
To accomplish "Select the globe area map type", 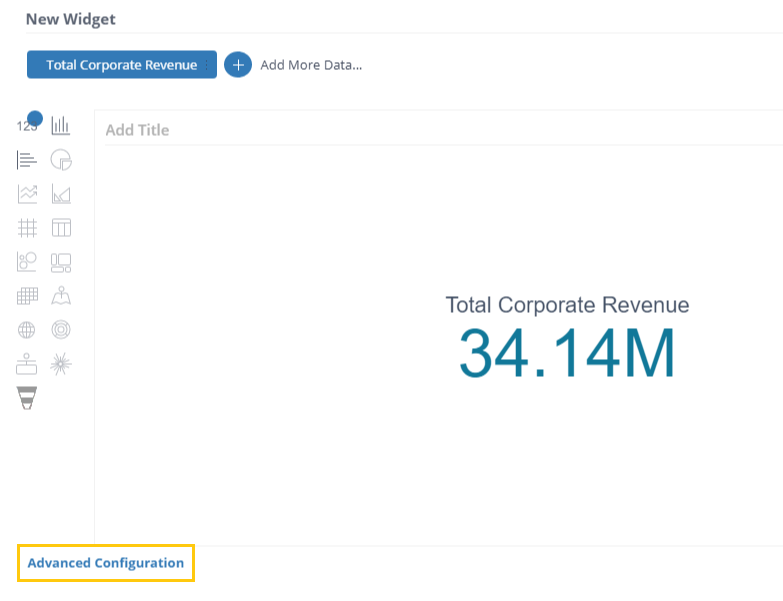I will [x=27, y=330].
